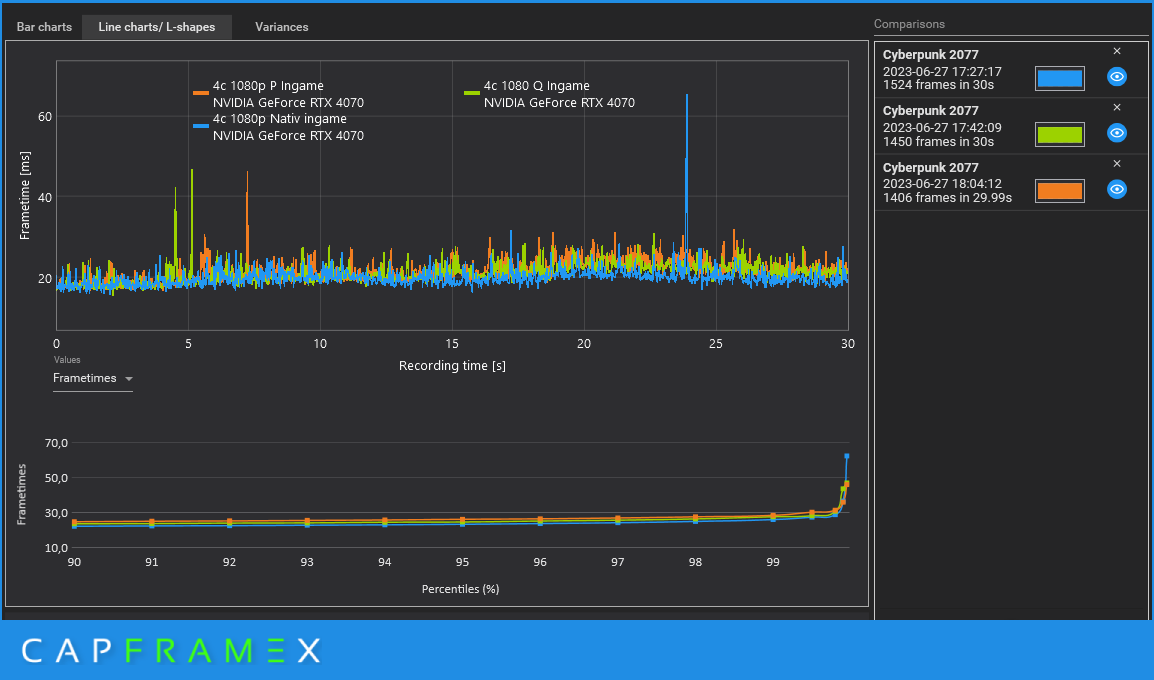
Task: Click the CapFrameX logo
Action: pyautogui.click(x=171, y=651)
